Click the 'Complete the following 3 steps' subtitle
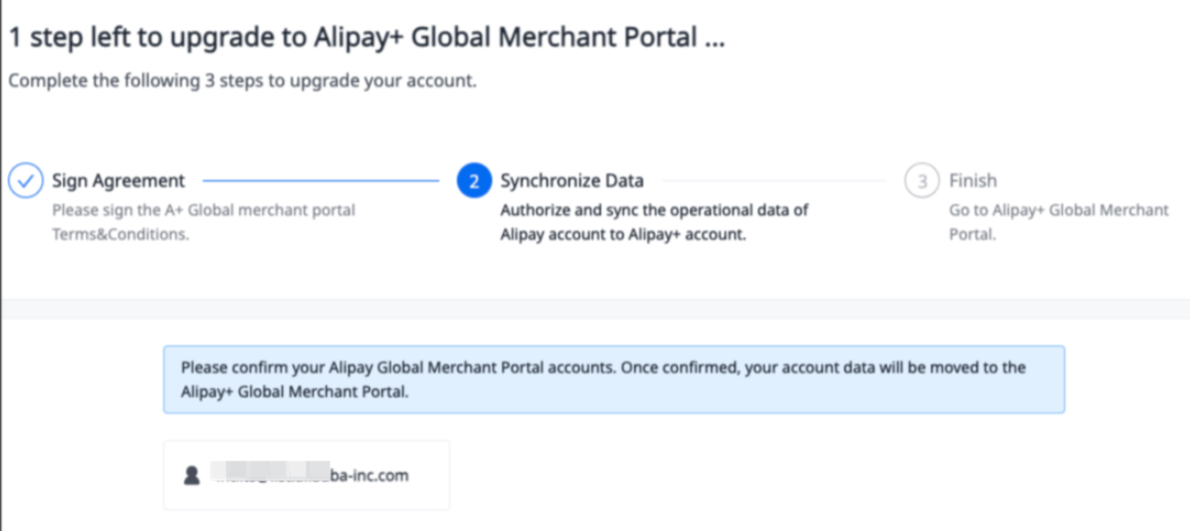1190x531 pixels. point(242,81)
